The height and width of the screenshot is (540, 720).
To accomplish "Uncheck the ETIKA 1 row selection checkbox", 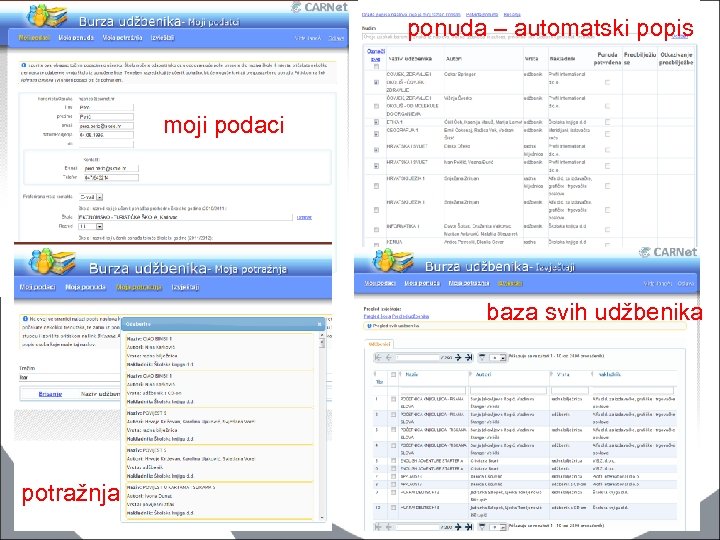I will click(377, 123).
